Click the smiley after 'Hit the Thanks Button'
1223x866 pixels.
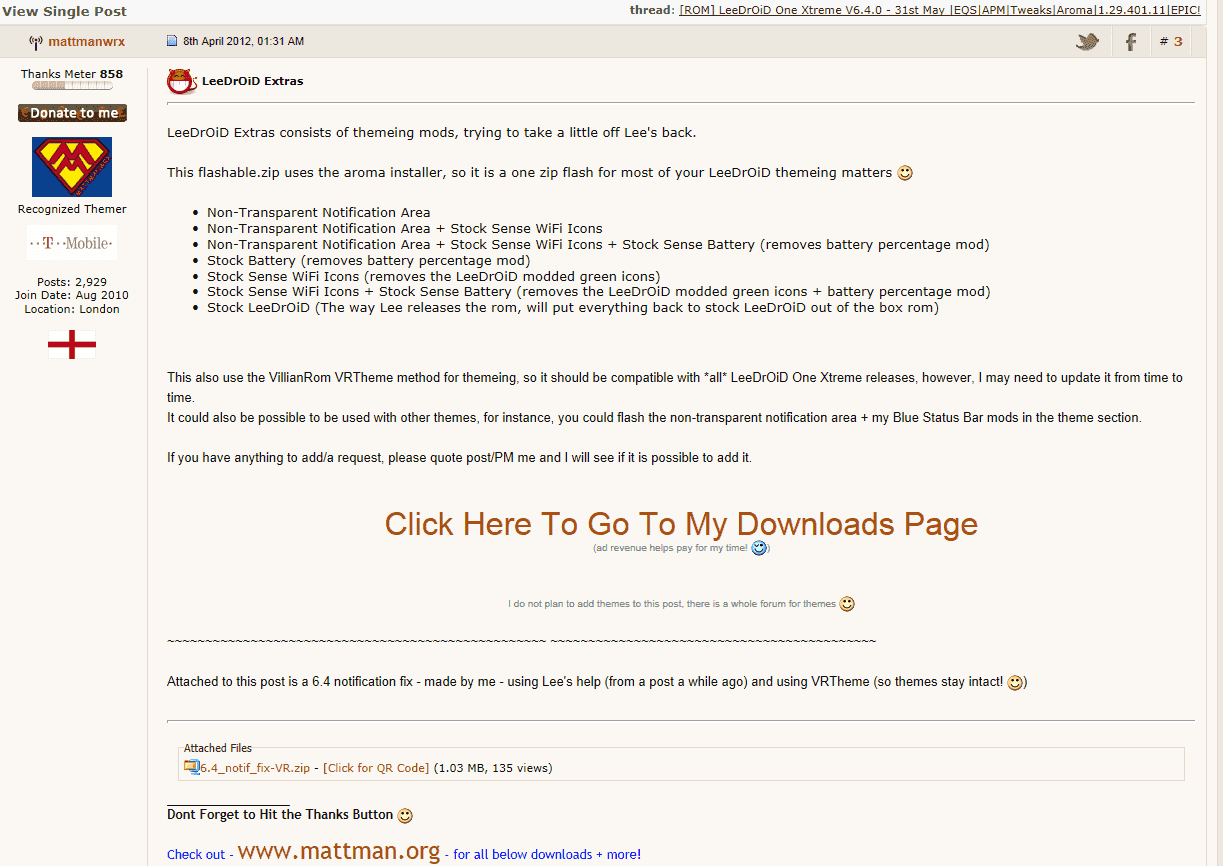click(405, 815)
